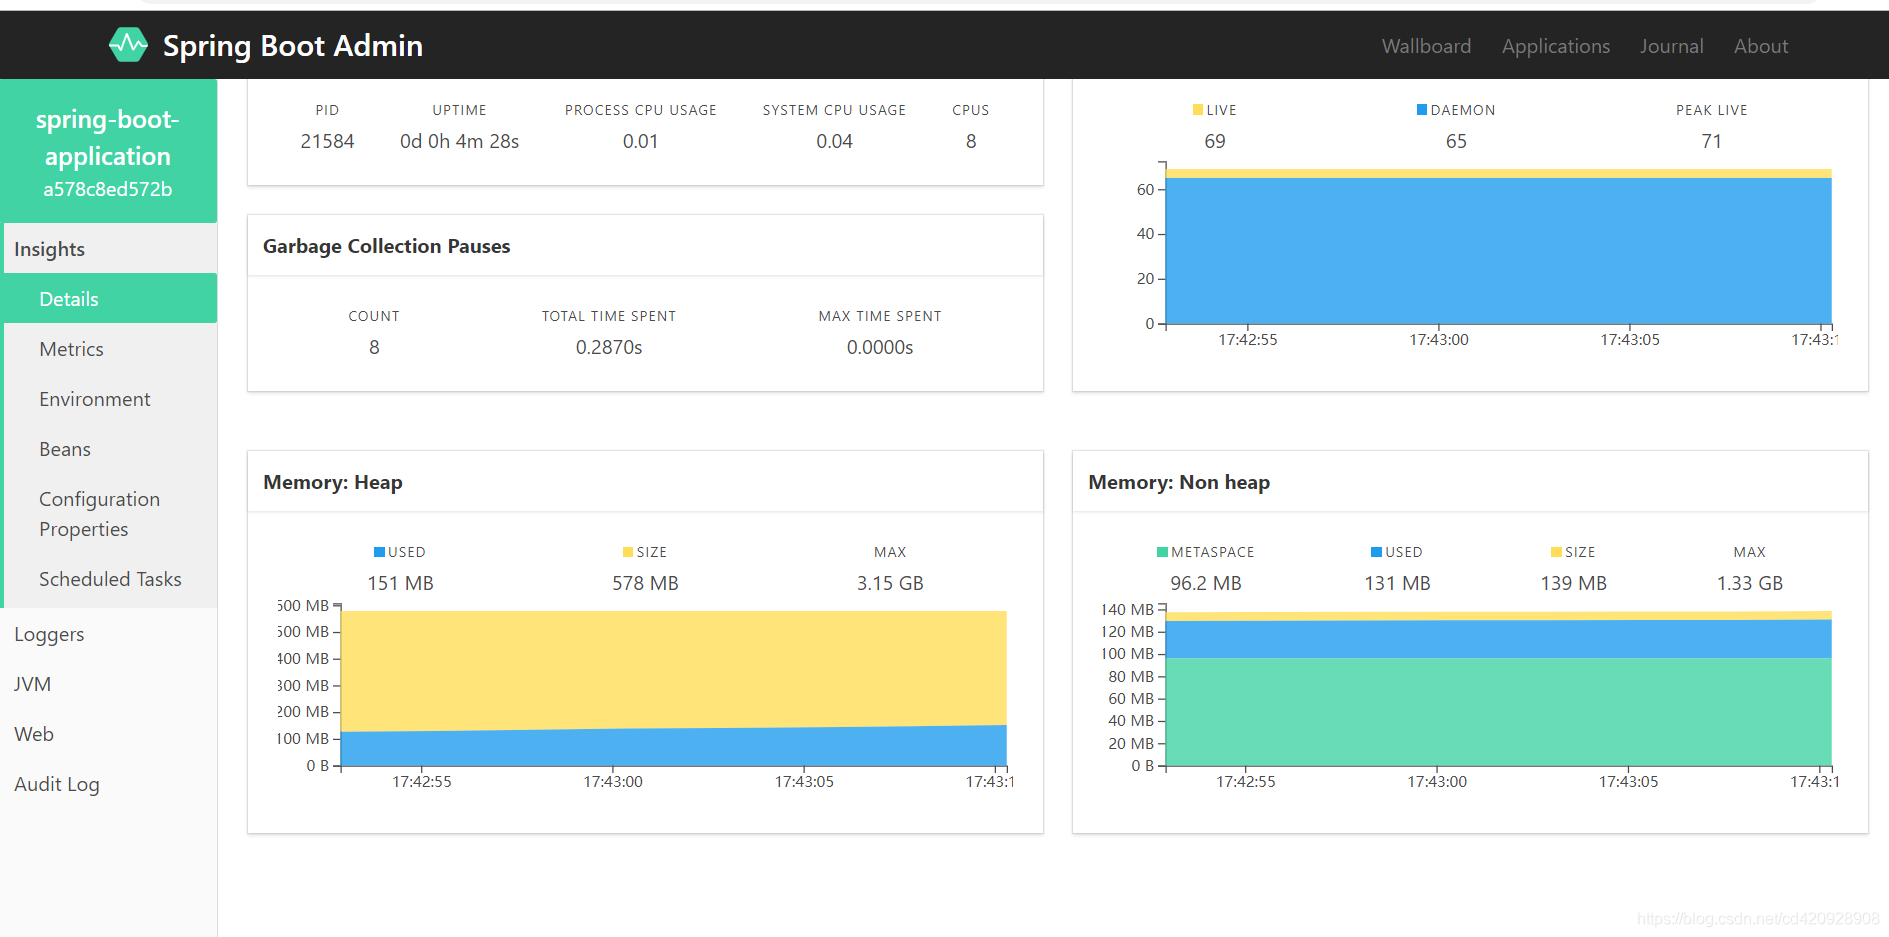Click the heap size value 578 MB

[645, 583]
